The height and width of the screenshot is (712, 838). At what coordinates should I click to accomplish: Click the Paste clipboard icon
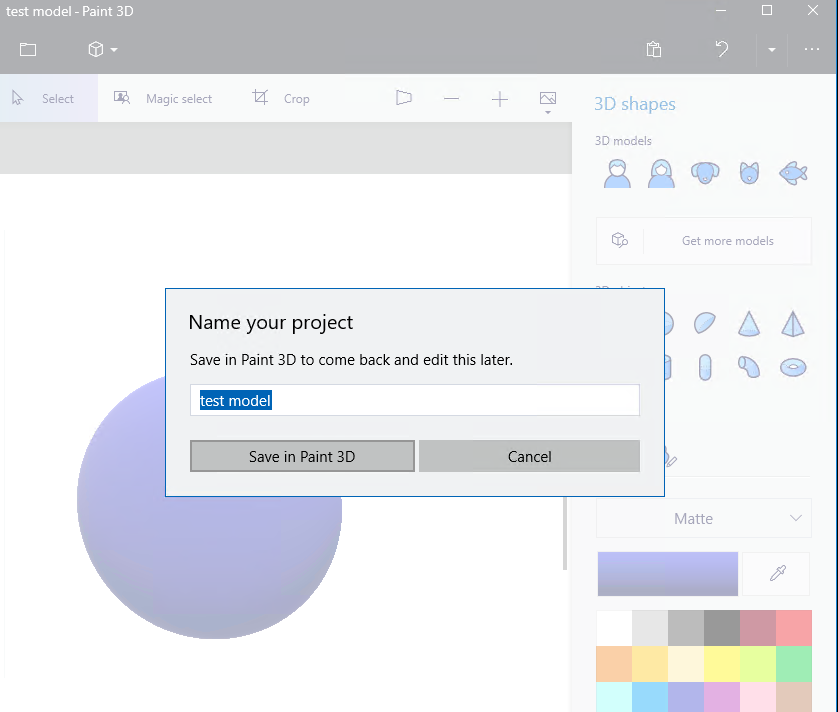pos(654,49)
